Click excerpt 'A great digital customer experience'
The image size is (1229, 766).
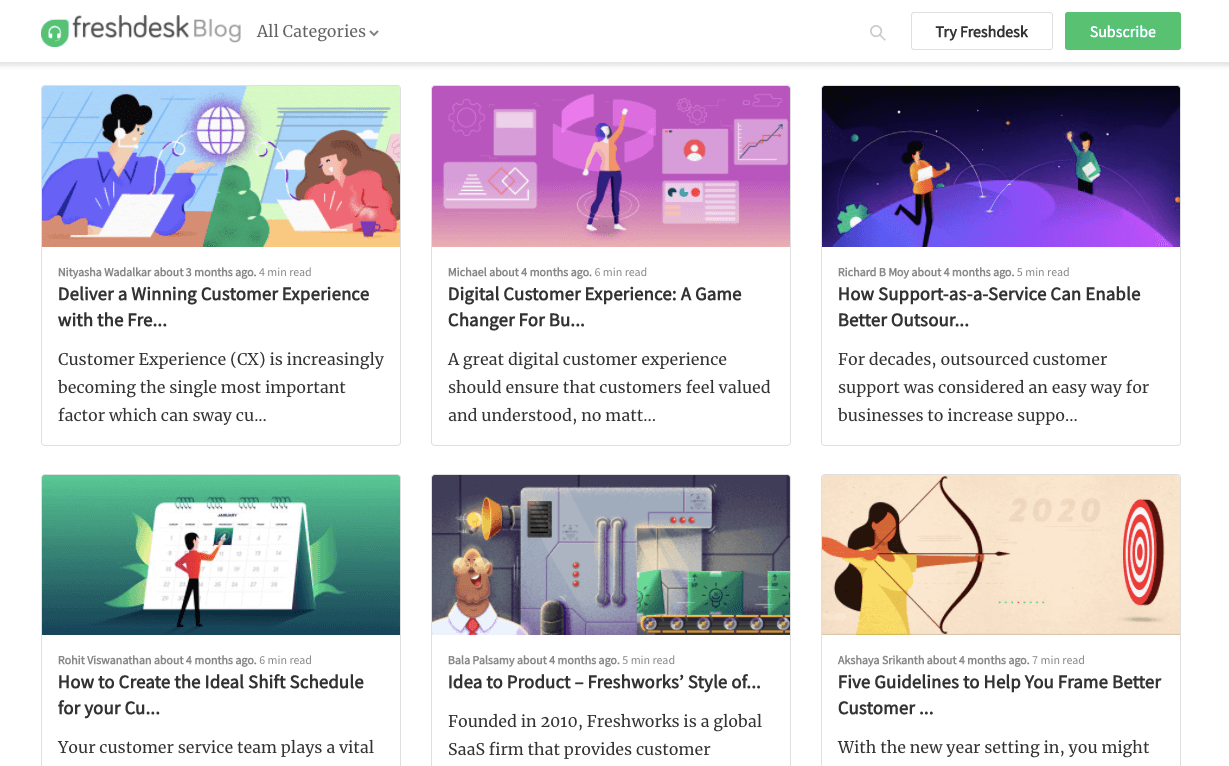coord(609,387)
